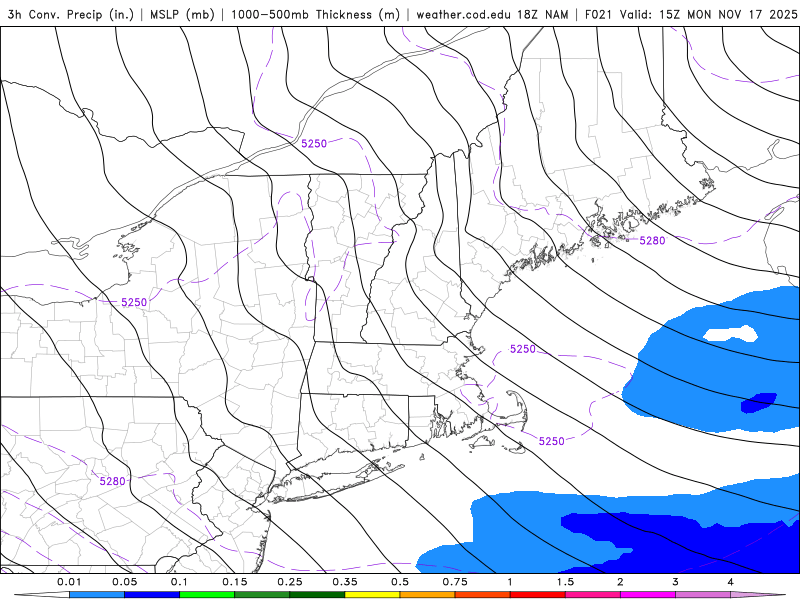Click the dark blue 0.05–0.1 legend swatch
The height and width of the screenshot is (600, 800).
pos(152,595)
